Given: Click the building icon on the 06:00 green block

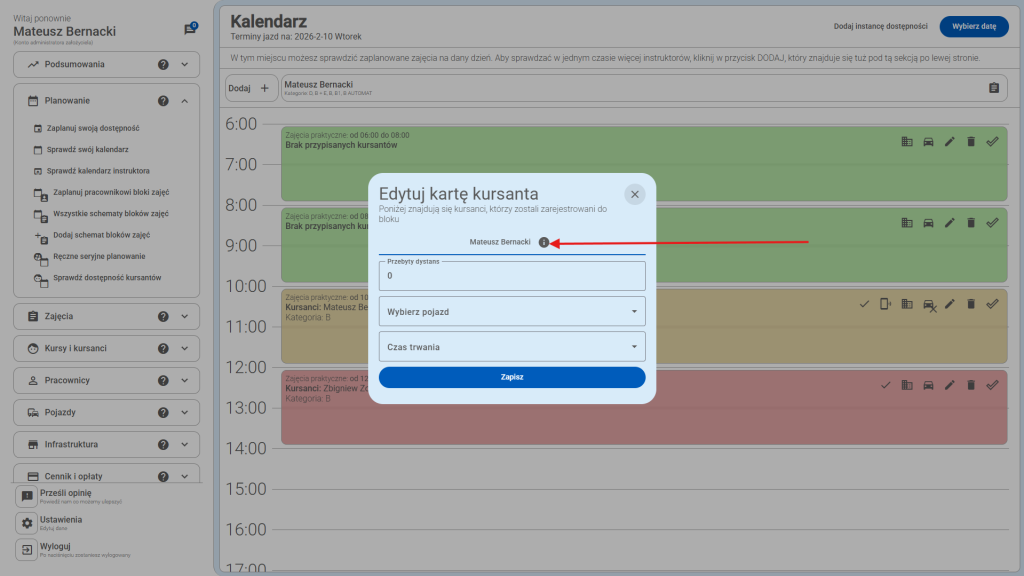Looking at the screenshot, I should [x=908, y=141].
